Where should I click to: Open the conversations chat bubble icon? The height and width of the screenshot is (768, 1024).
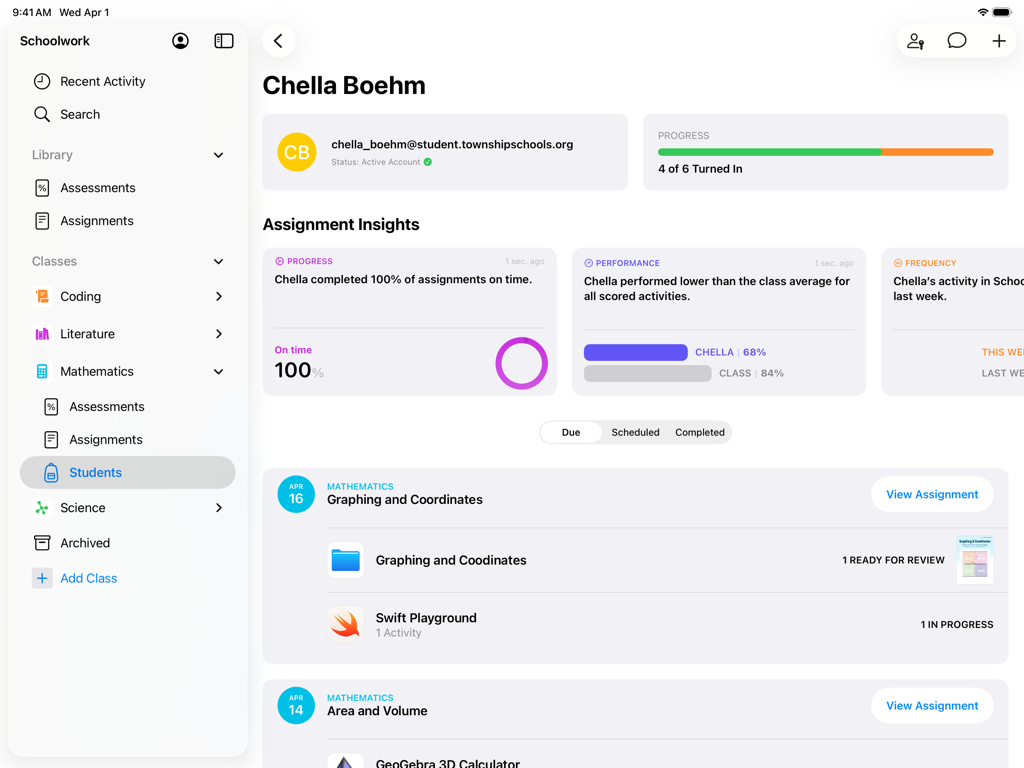click(x=957, y=41)
